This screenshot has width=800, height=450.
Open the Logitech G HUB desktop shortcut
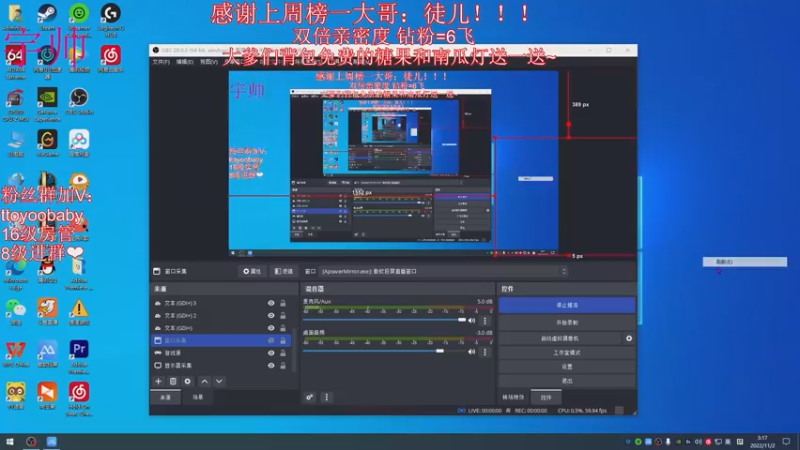(110, 19)
